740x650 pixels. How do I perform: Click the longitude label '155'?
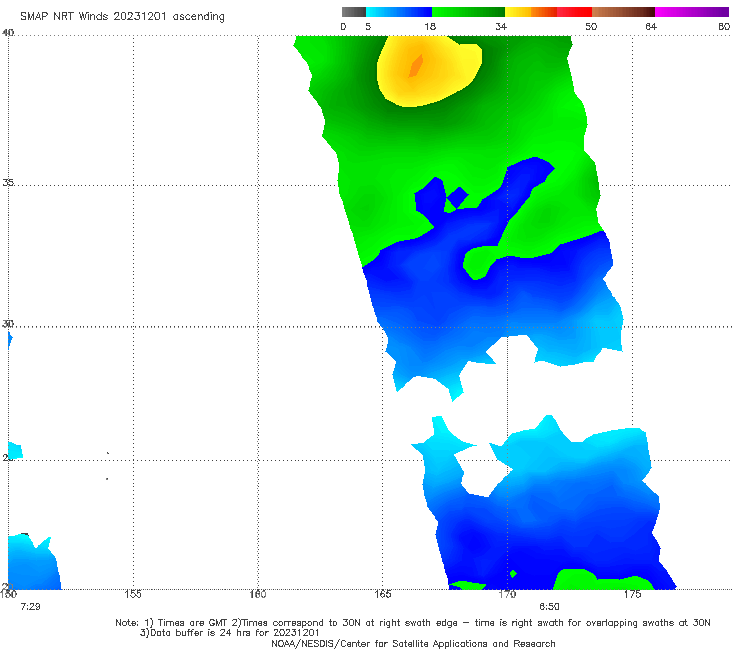[x=133, y=594]
